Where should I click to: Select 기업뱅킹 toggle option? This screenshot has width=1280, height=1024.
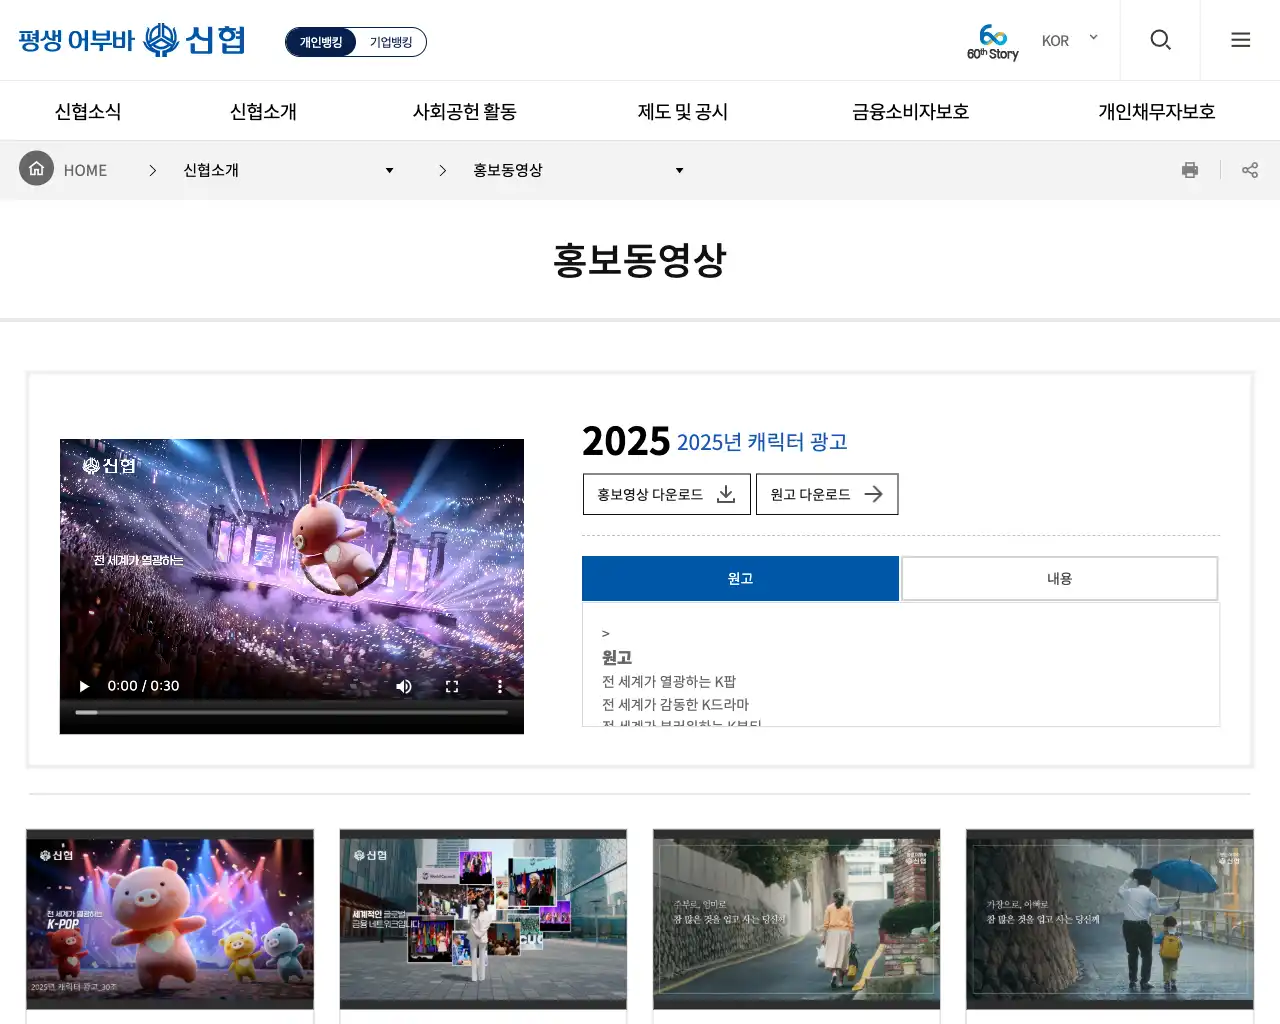pos(391,42)
